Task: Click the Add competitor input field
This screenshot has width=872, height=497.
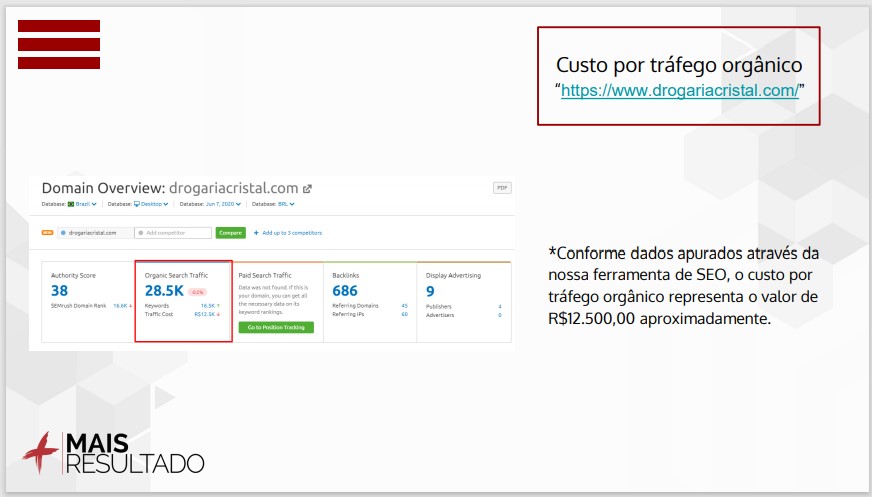Action: click(x=173, y=233)
